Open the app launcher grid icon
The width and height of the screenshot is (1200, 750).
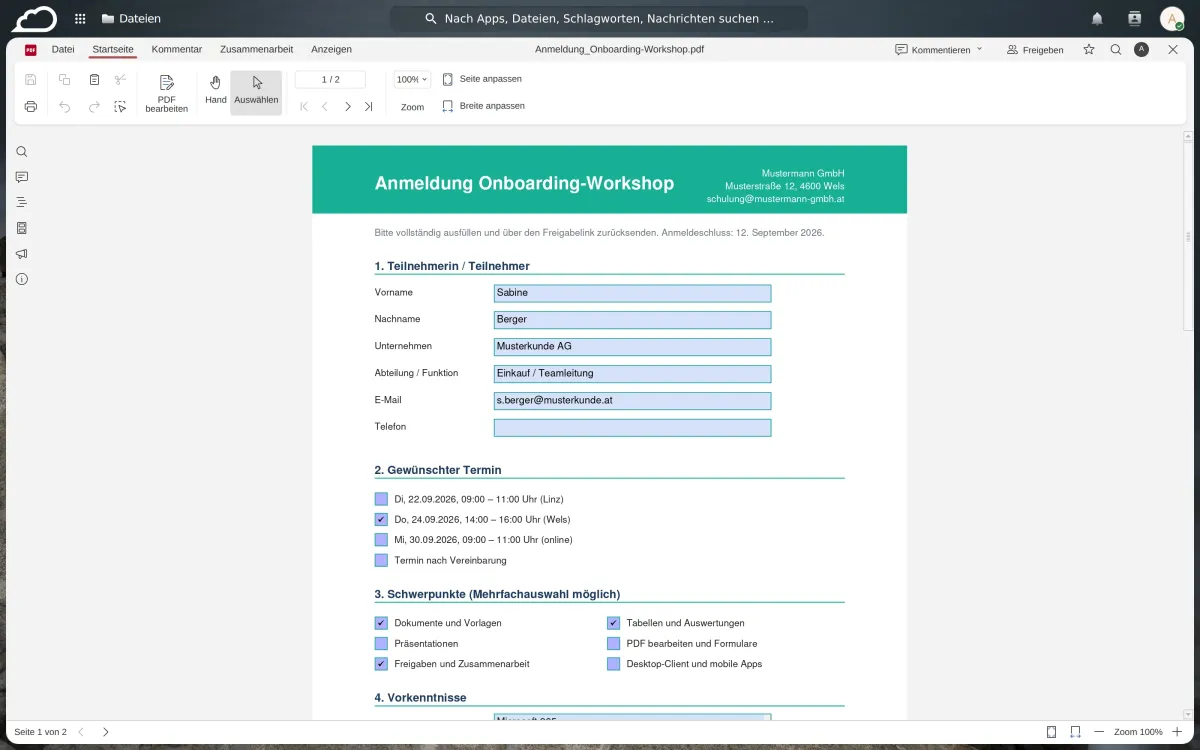[x=80, y=18]
